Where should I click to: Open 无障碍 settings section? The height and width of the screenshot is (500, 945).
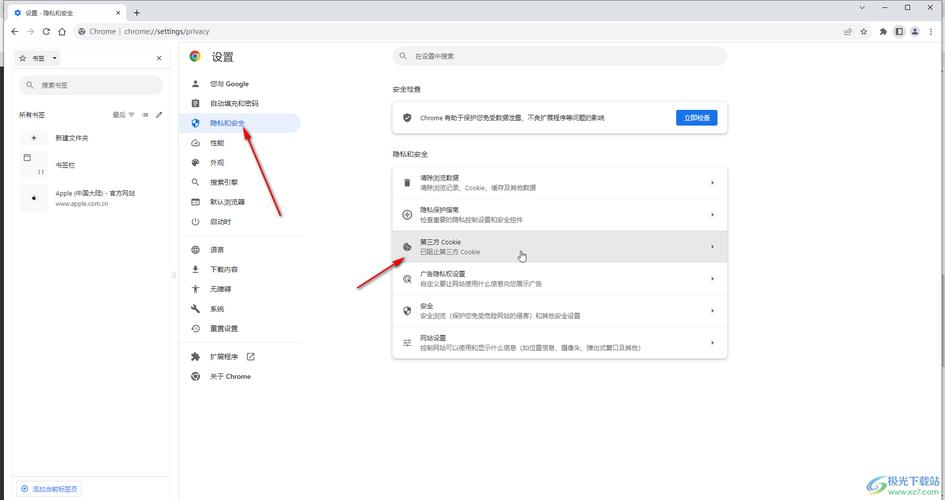click(x=240, y=289)
